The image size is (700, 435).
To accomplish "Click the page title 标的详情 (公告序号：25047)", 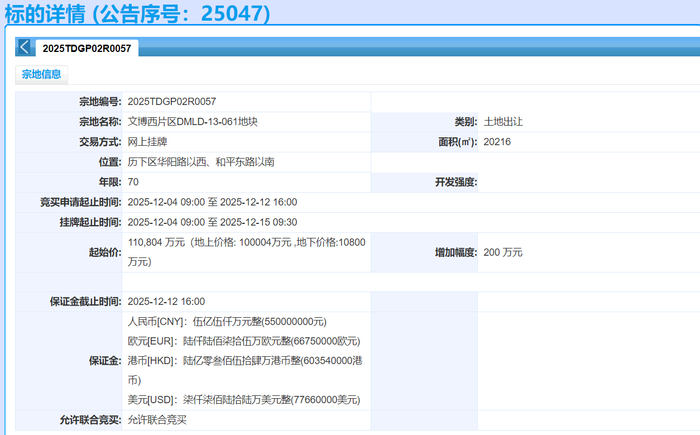I will (138, 13).
